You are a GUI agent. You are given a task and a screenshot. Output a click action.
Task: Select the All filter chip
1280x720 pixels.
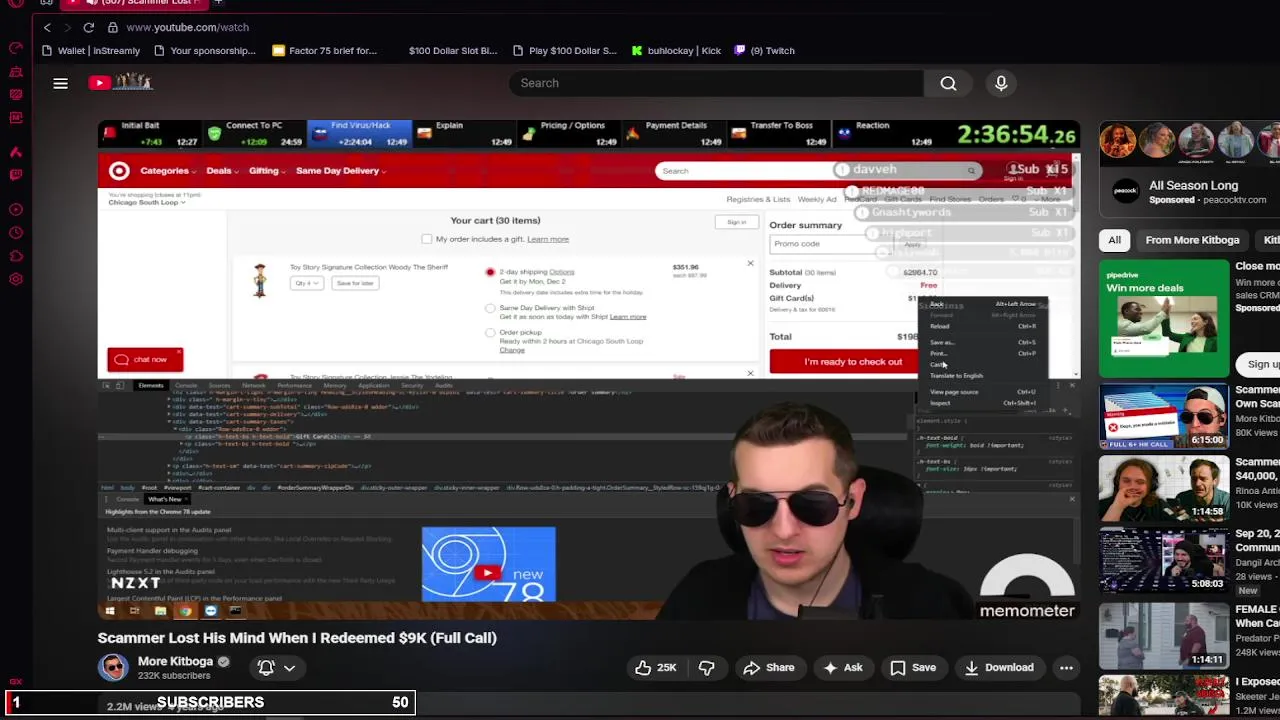click(1114, 240)
